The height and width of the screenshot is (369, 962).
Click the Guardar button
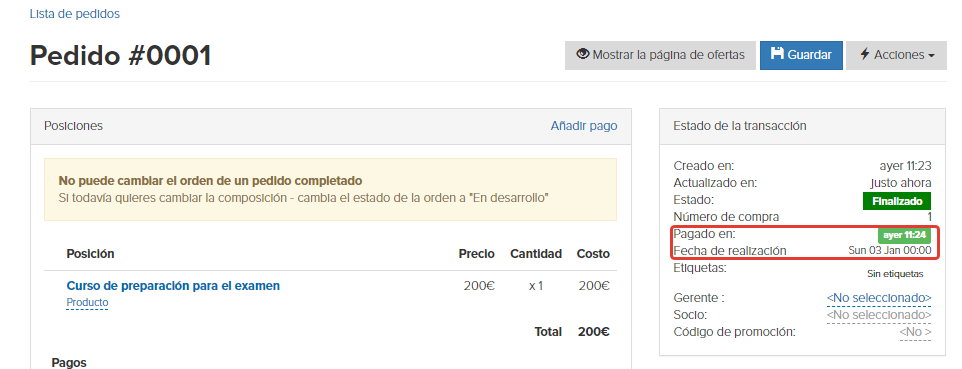tap(801, 55)
